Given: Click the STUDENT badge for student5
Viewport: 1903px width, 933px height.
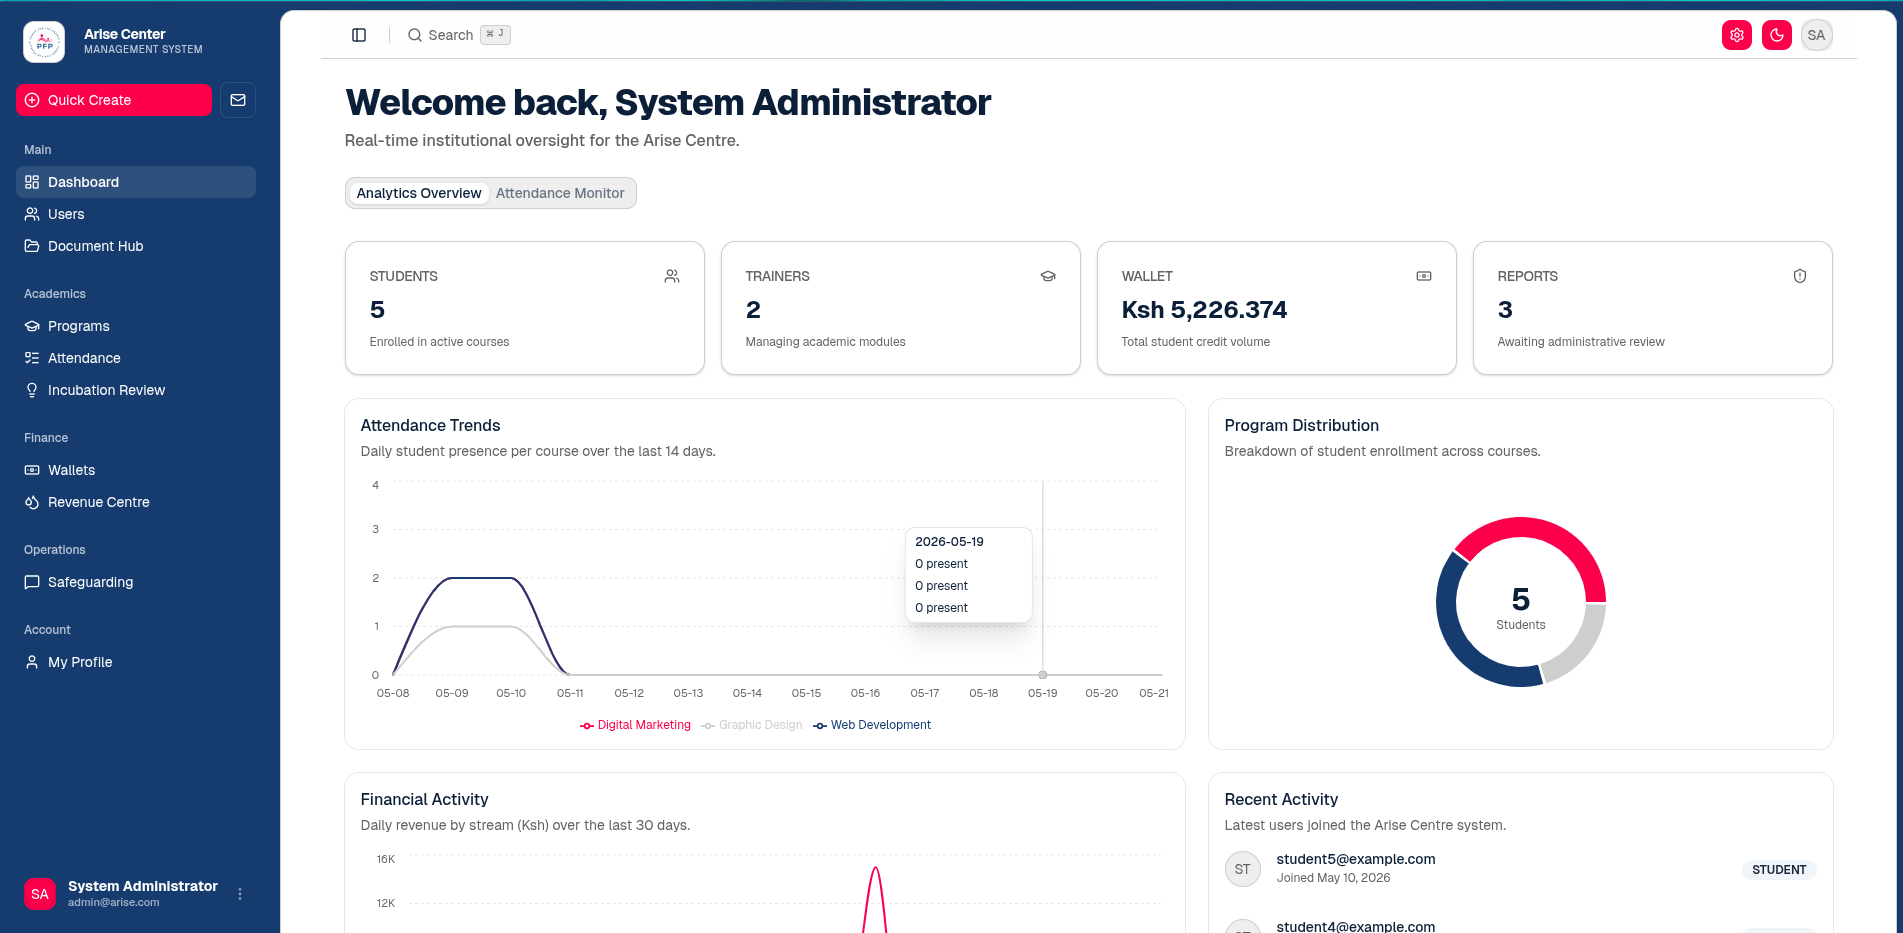Looking at the screenshot, I should pyautogui.click(x=1779, y=870).
